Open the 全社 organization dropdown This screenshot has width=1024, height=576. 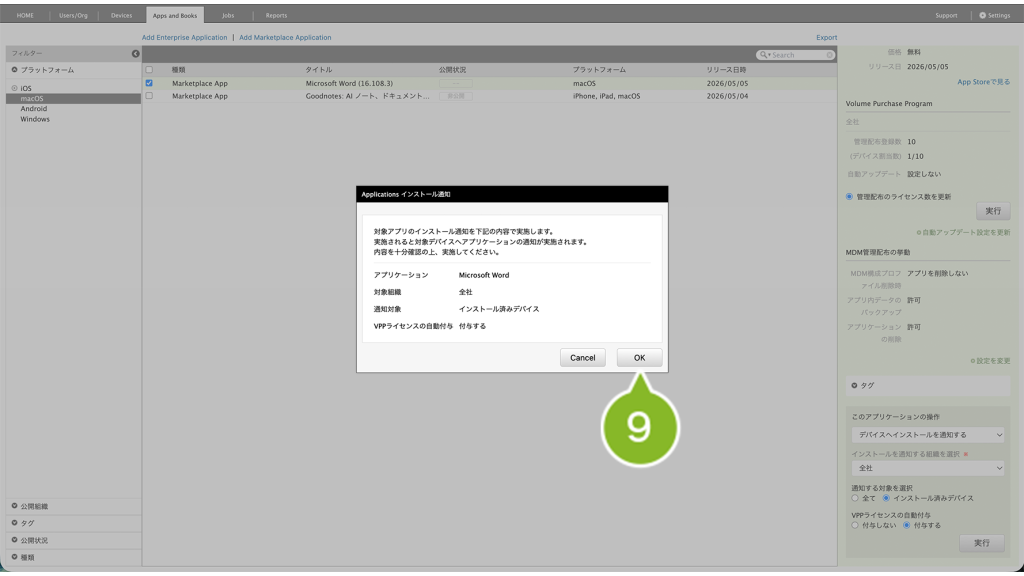(928, 468)
